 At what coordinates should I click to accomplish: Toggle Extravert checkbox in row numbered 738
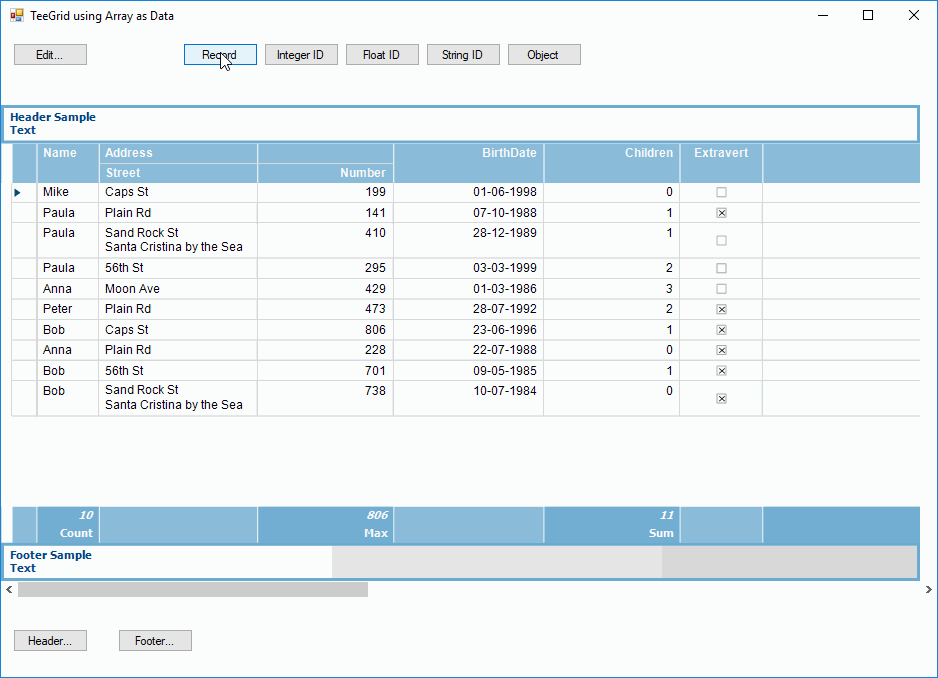pos(721,398)
